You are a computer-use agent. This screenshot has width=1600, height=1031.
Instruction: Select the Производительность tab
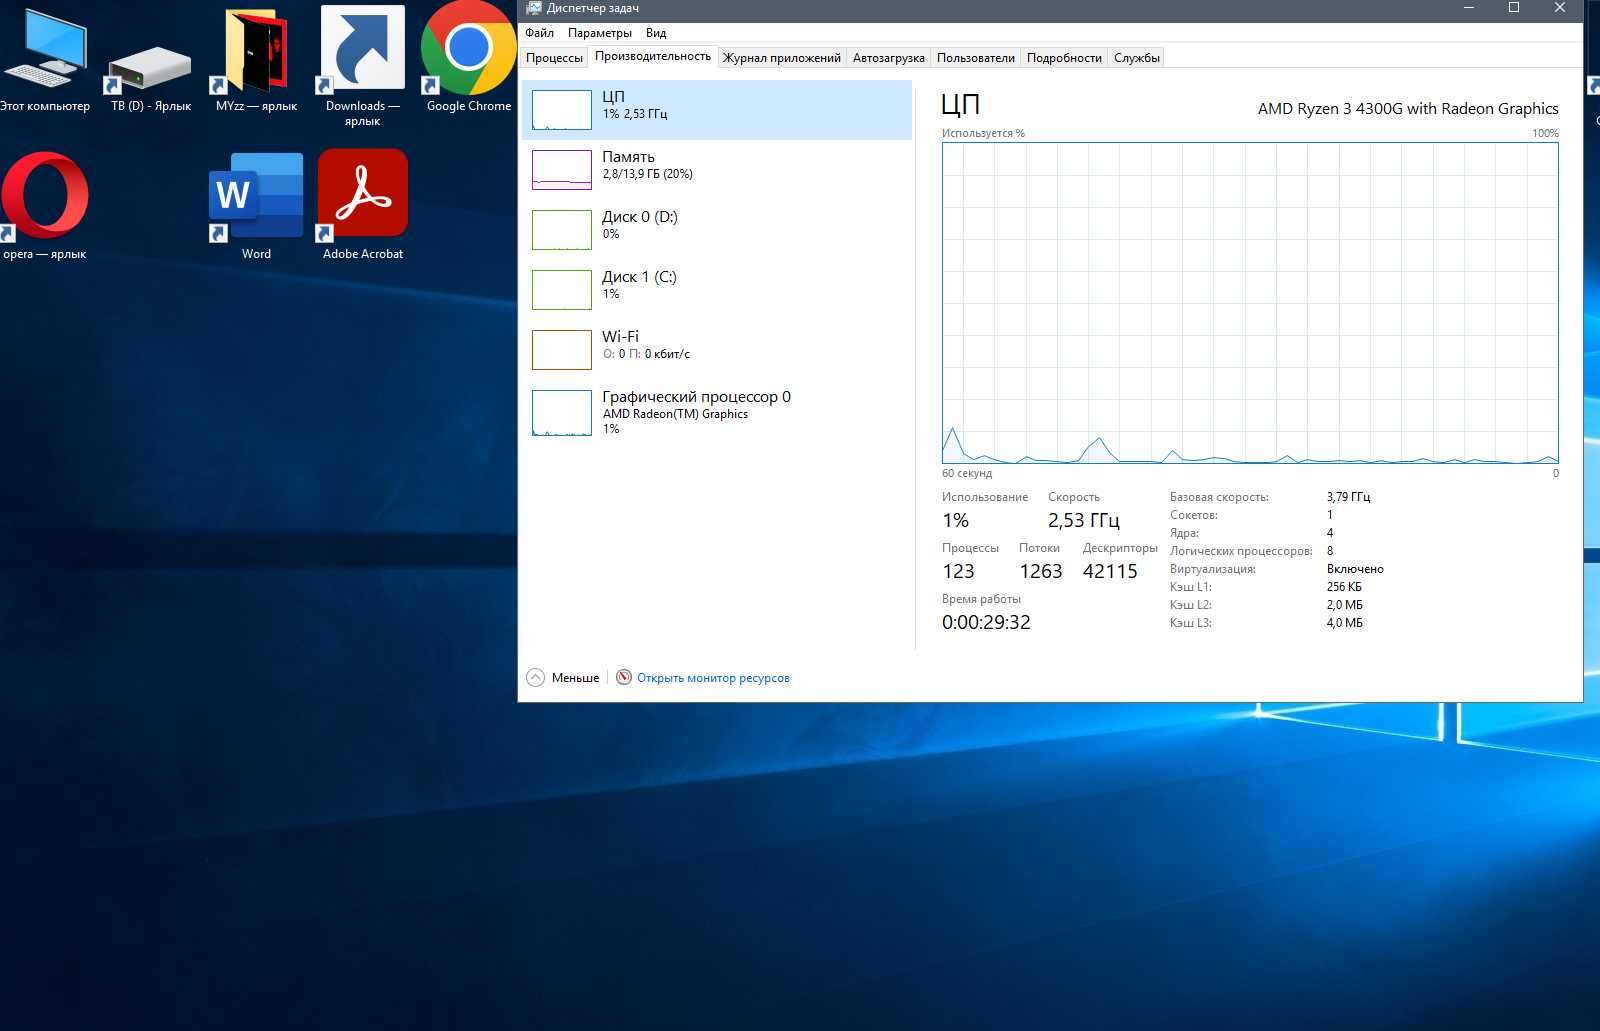pos(653,56)
